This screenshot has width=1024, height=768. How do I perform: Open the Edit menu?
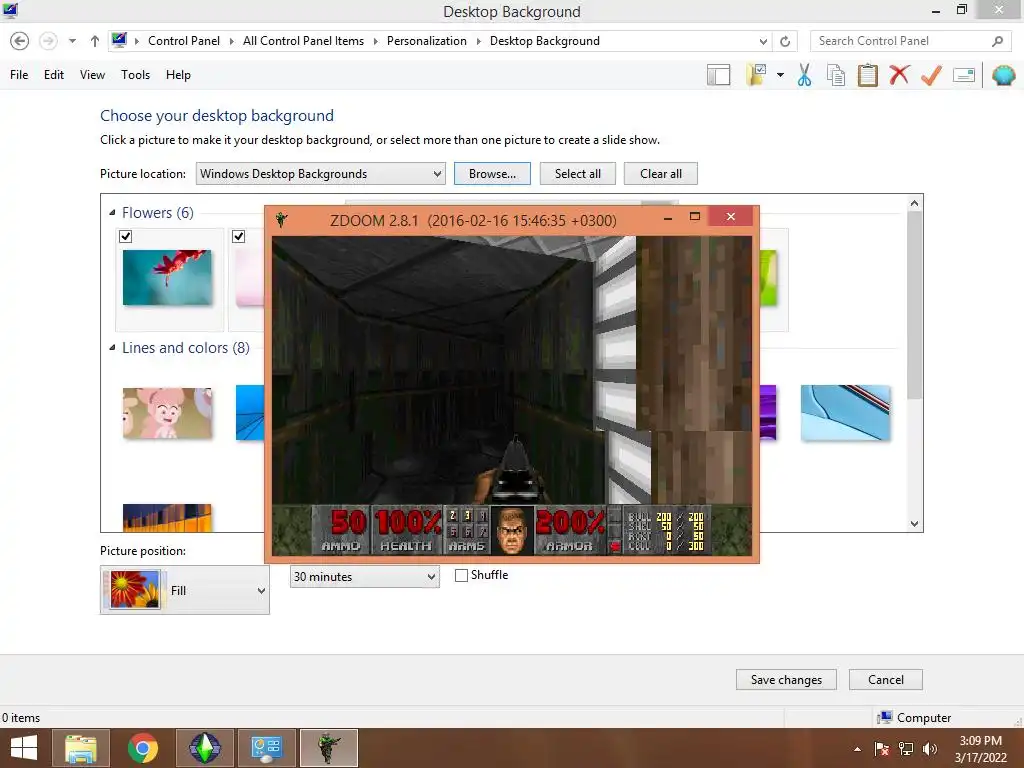[x=54, y=74]
